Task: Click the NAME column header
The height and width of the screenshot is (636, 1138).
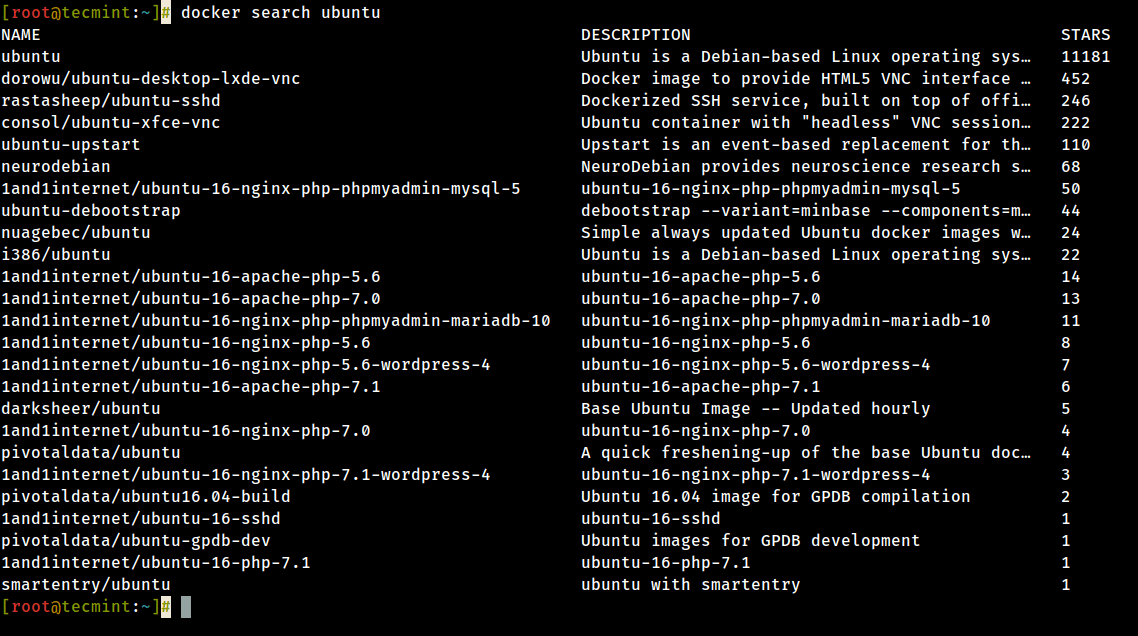Action: tap(21, 35)
